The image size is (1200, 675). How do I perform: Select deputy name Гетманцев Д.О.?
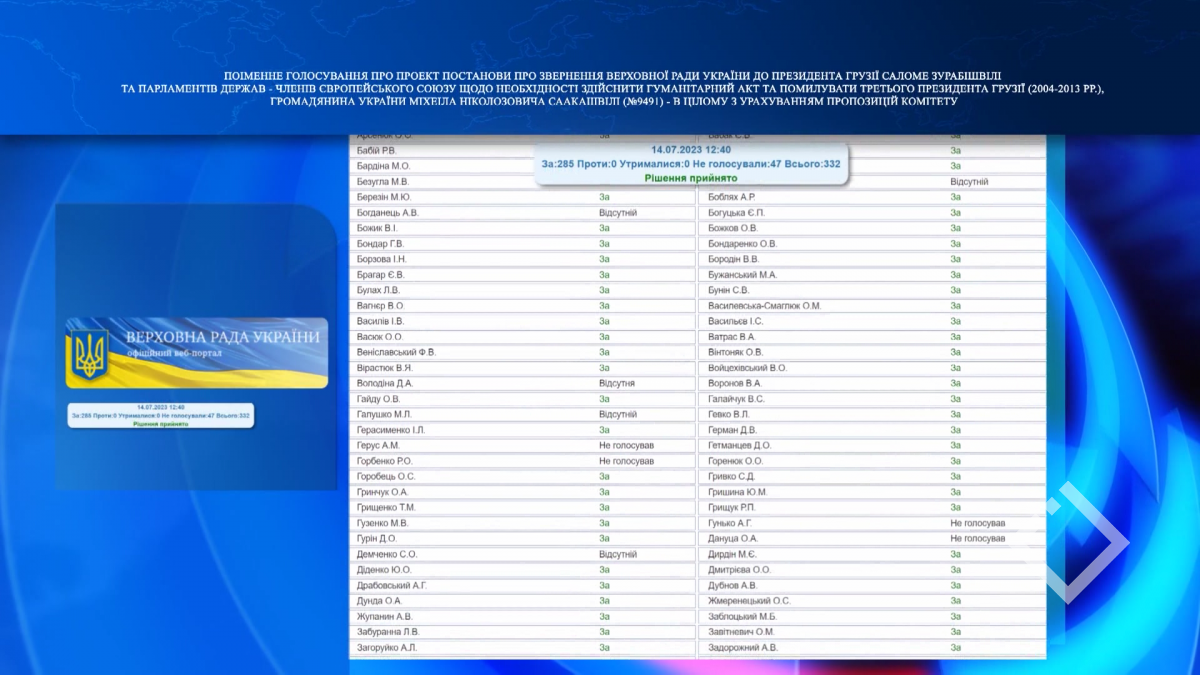pyautogui.click(x=739, y=445)
